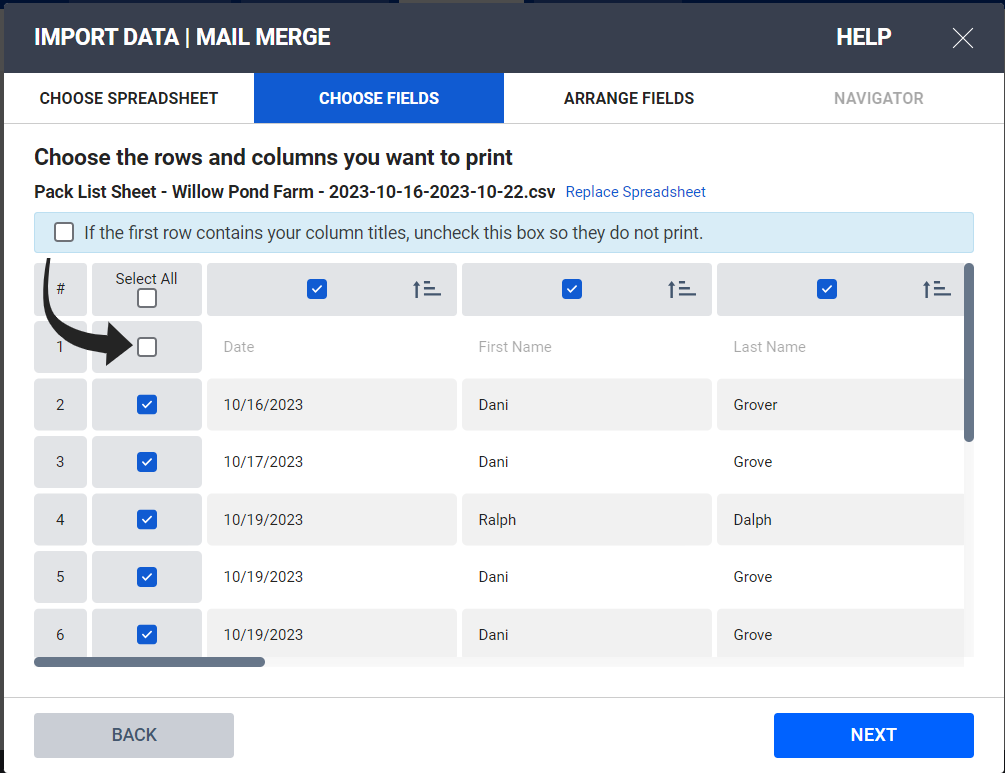The image size is (1005, 773).
Task: Click the row number 4 cell
Action: [60, 519]
